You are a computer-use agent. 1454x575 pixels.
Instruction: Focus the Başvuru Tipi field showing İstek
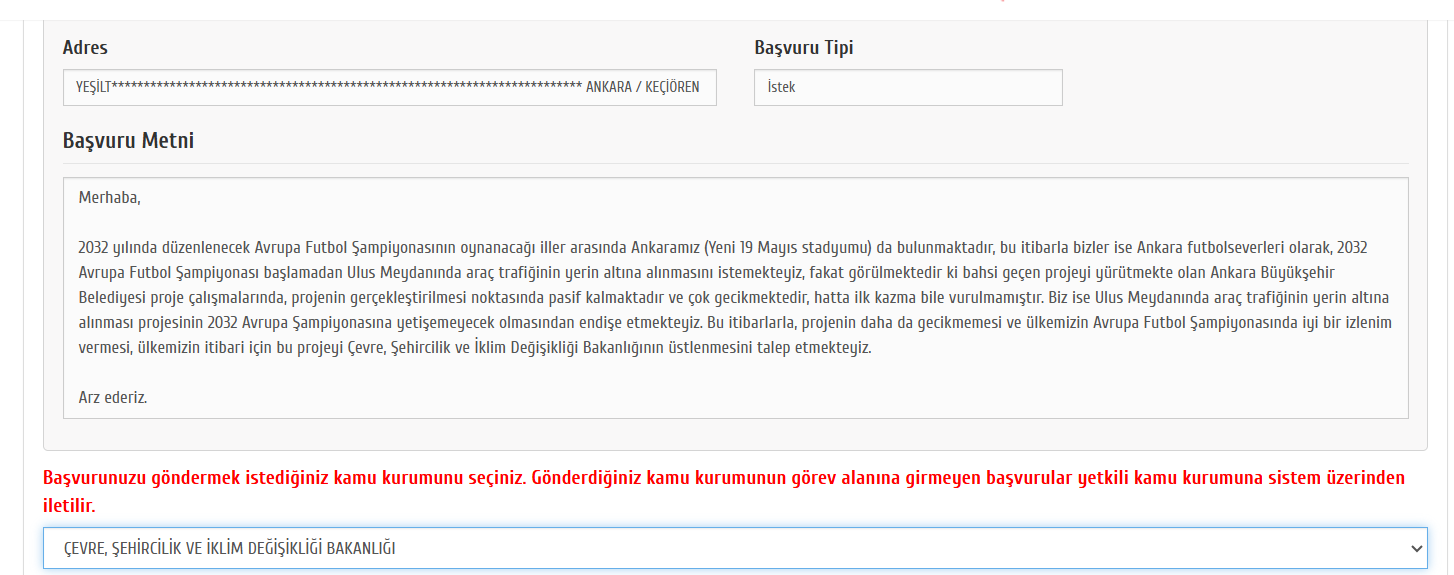[x=907, y=87]
